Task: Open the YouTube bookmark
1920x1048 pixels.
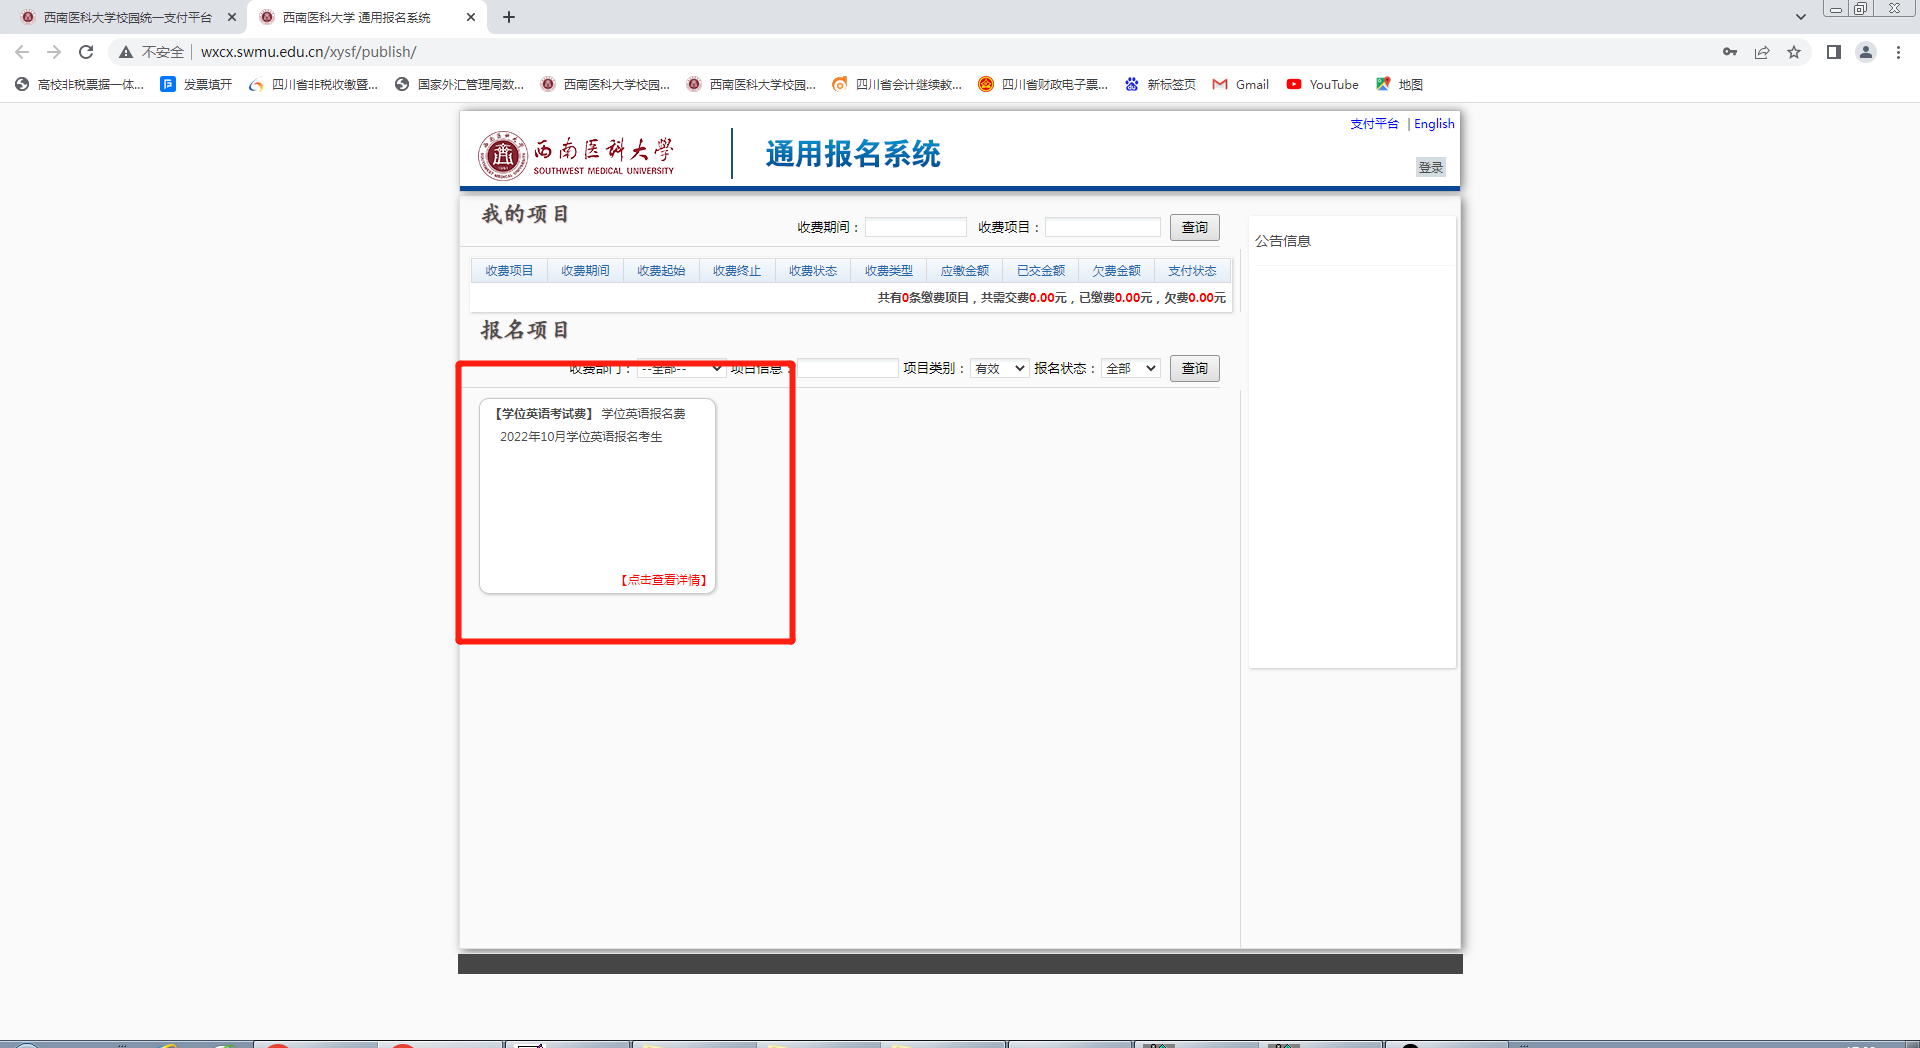Action: (1322, 84)
